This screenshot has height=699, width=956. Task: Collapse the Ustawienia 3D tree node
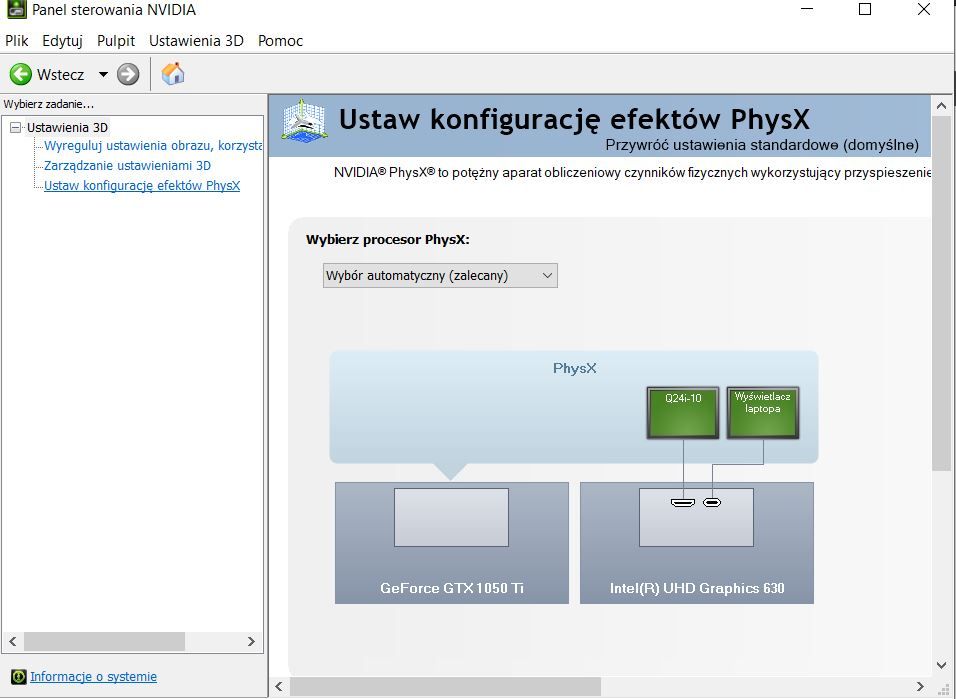pyautogui.click(x=15, y=127)
